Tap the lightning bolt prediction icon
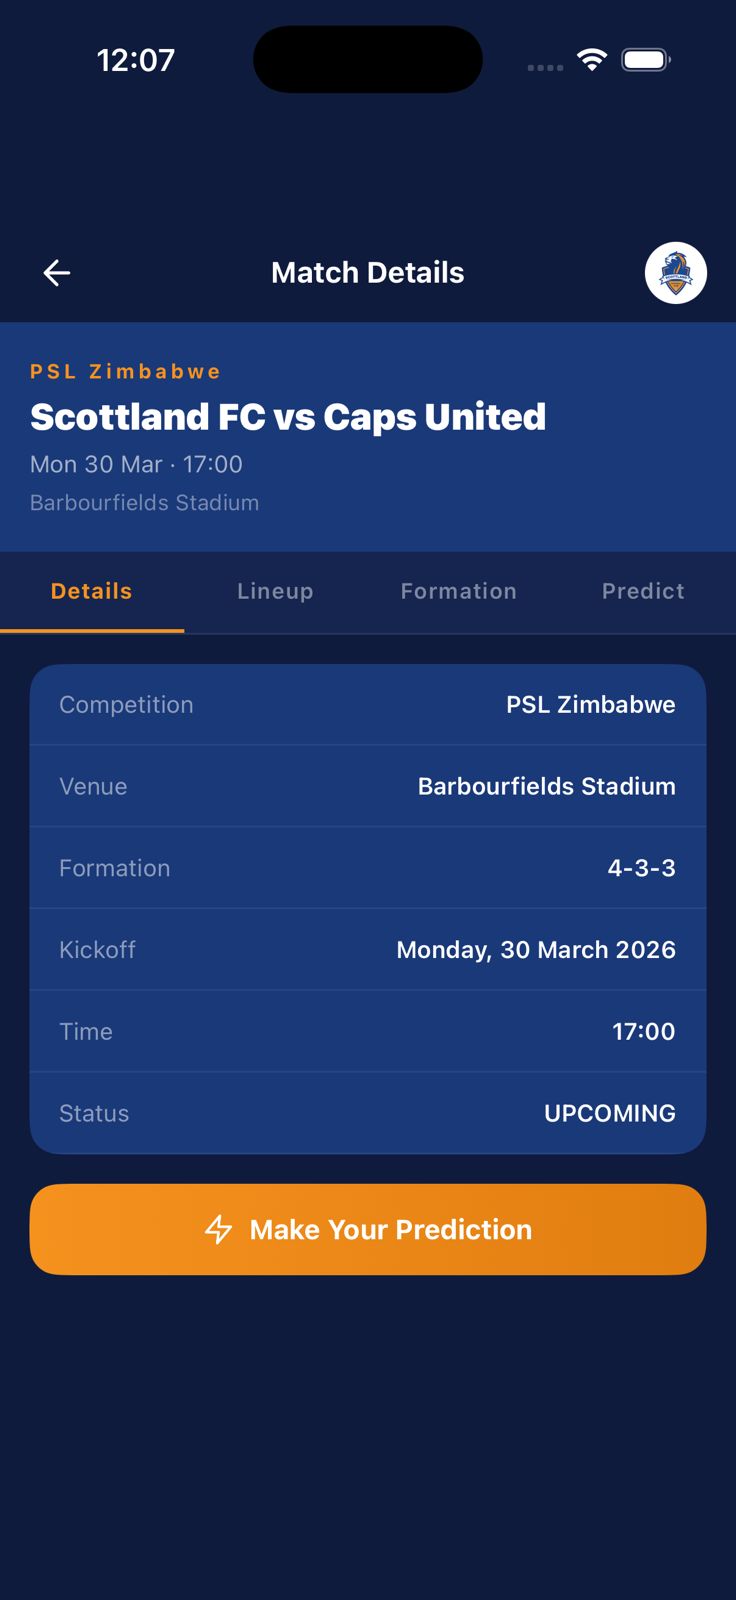 [218, 1229]
